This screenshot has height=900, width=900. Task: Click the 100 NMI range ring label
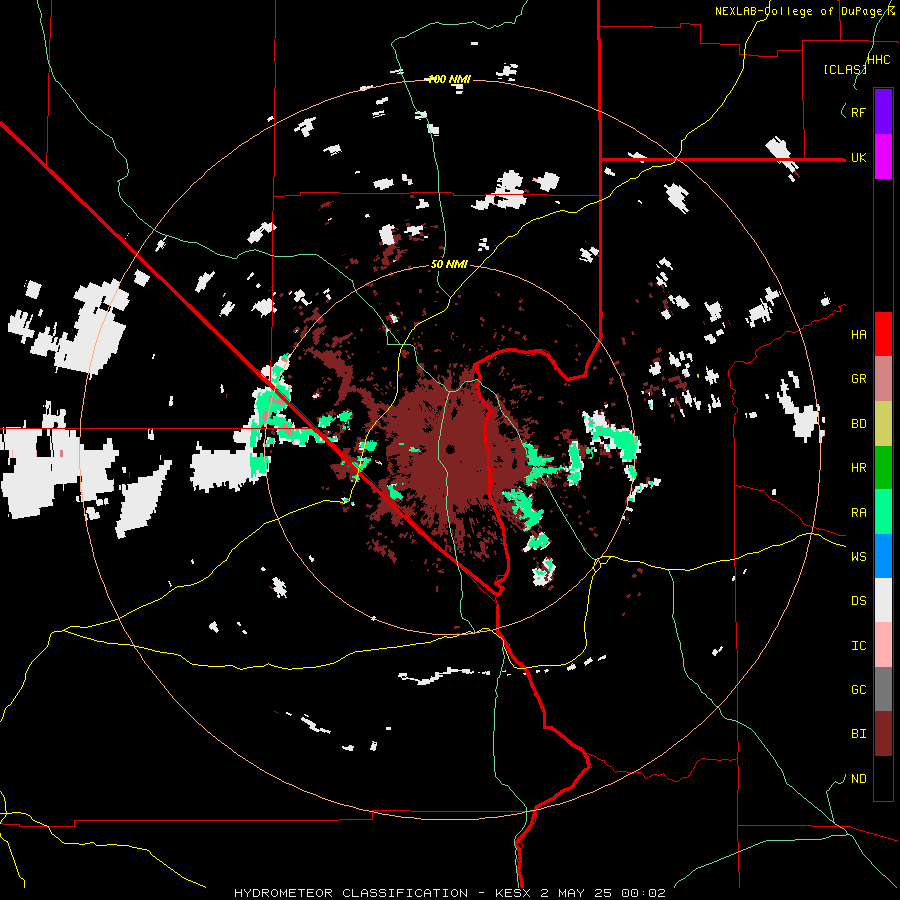(449, 79)
